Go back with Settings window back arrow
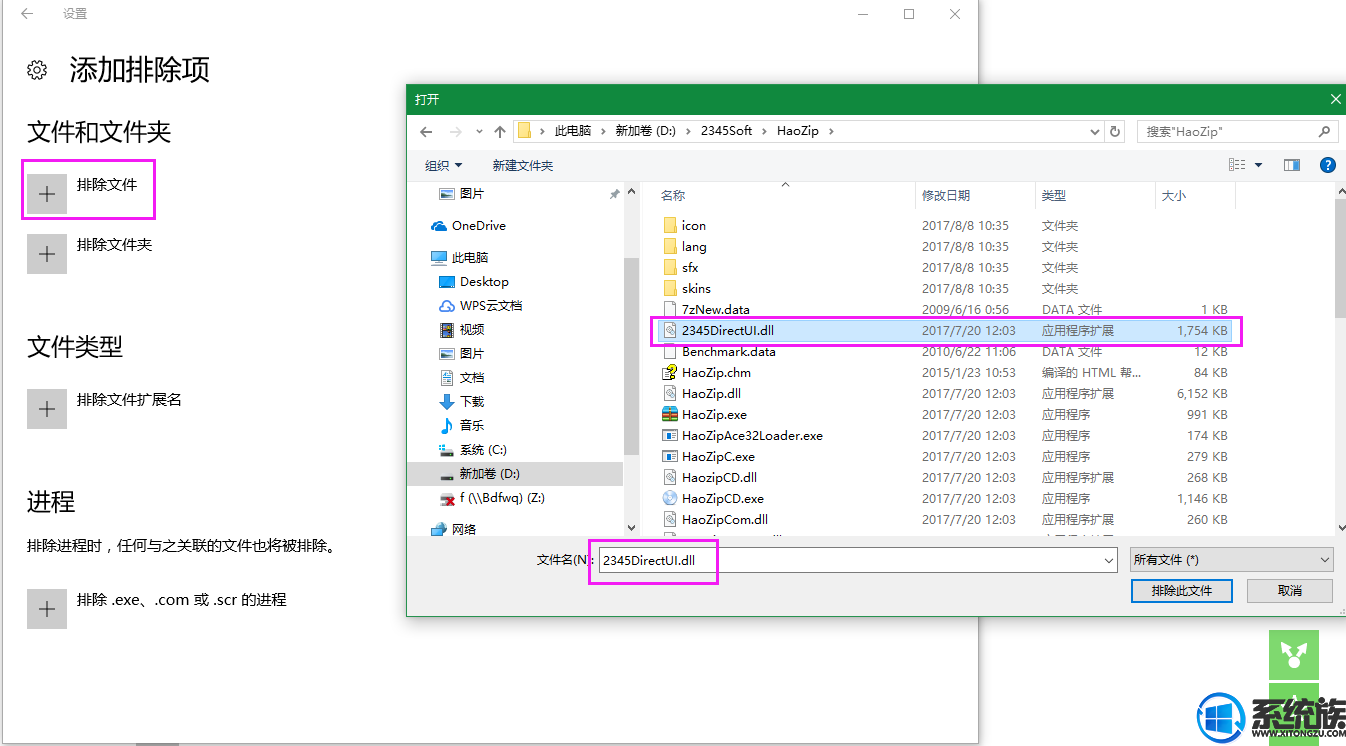The width and height of the screenshot is (1346, 746). point(27,14)
